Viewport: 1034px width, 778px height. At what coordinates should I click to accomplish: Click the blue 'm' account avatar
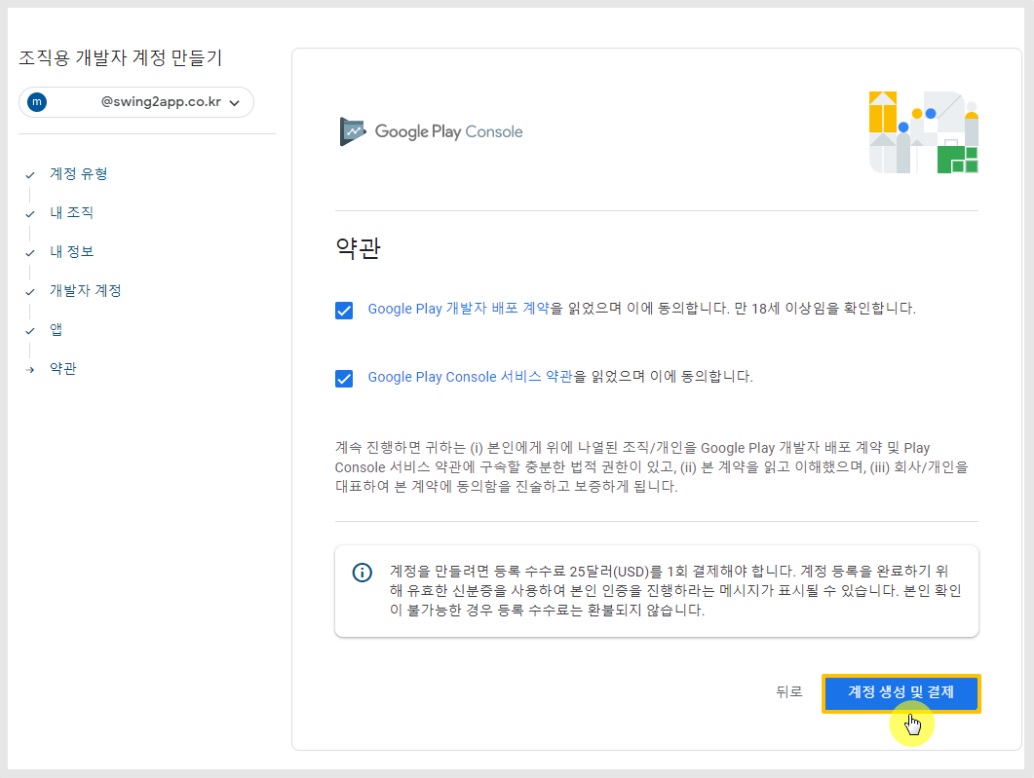point(37,102)
